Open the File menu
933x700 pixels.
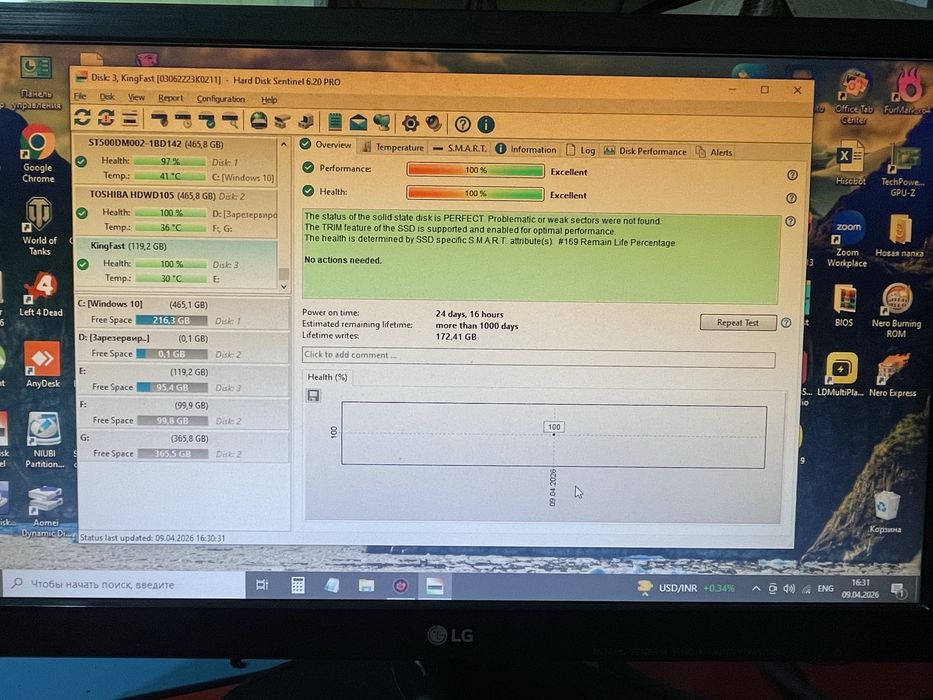click(x=80, y=96)
